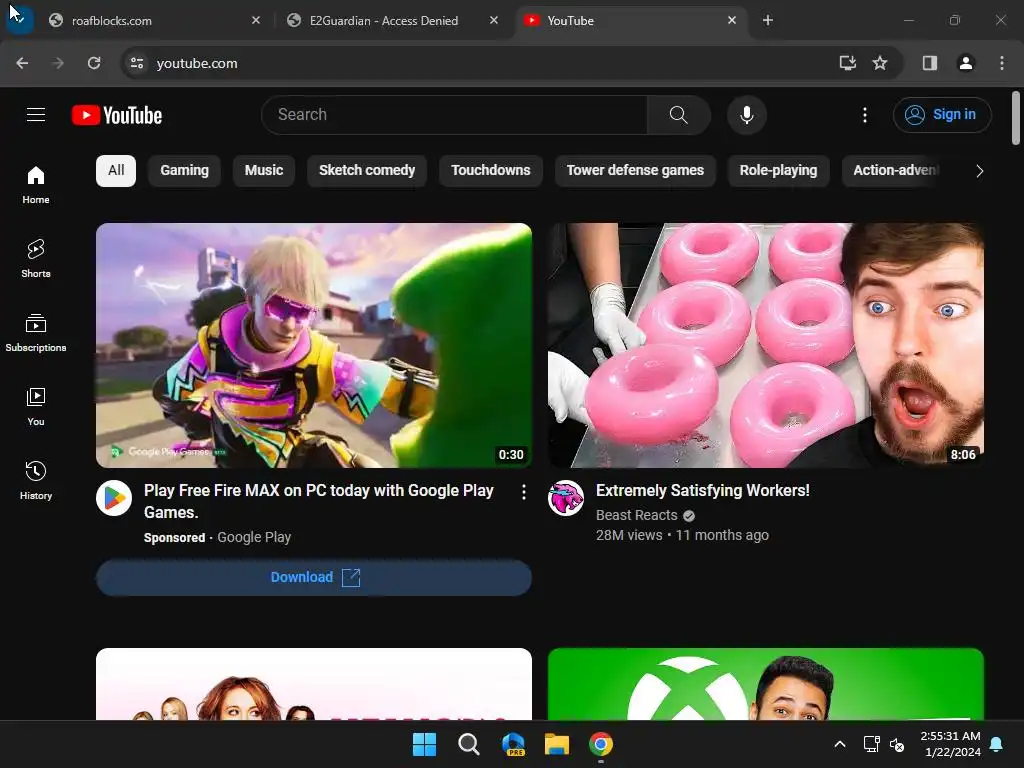Open Chrome profile icon
1024x768 pixels.
pyautogui.click(x=966, y=63)
